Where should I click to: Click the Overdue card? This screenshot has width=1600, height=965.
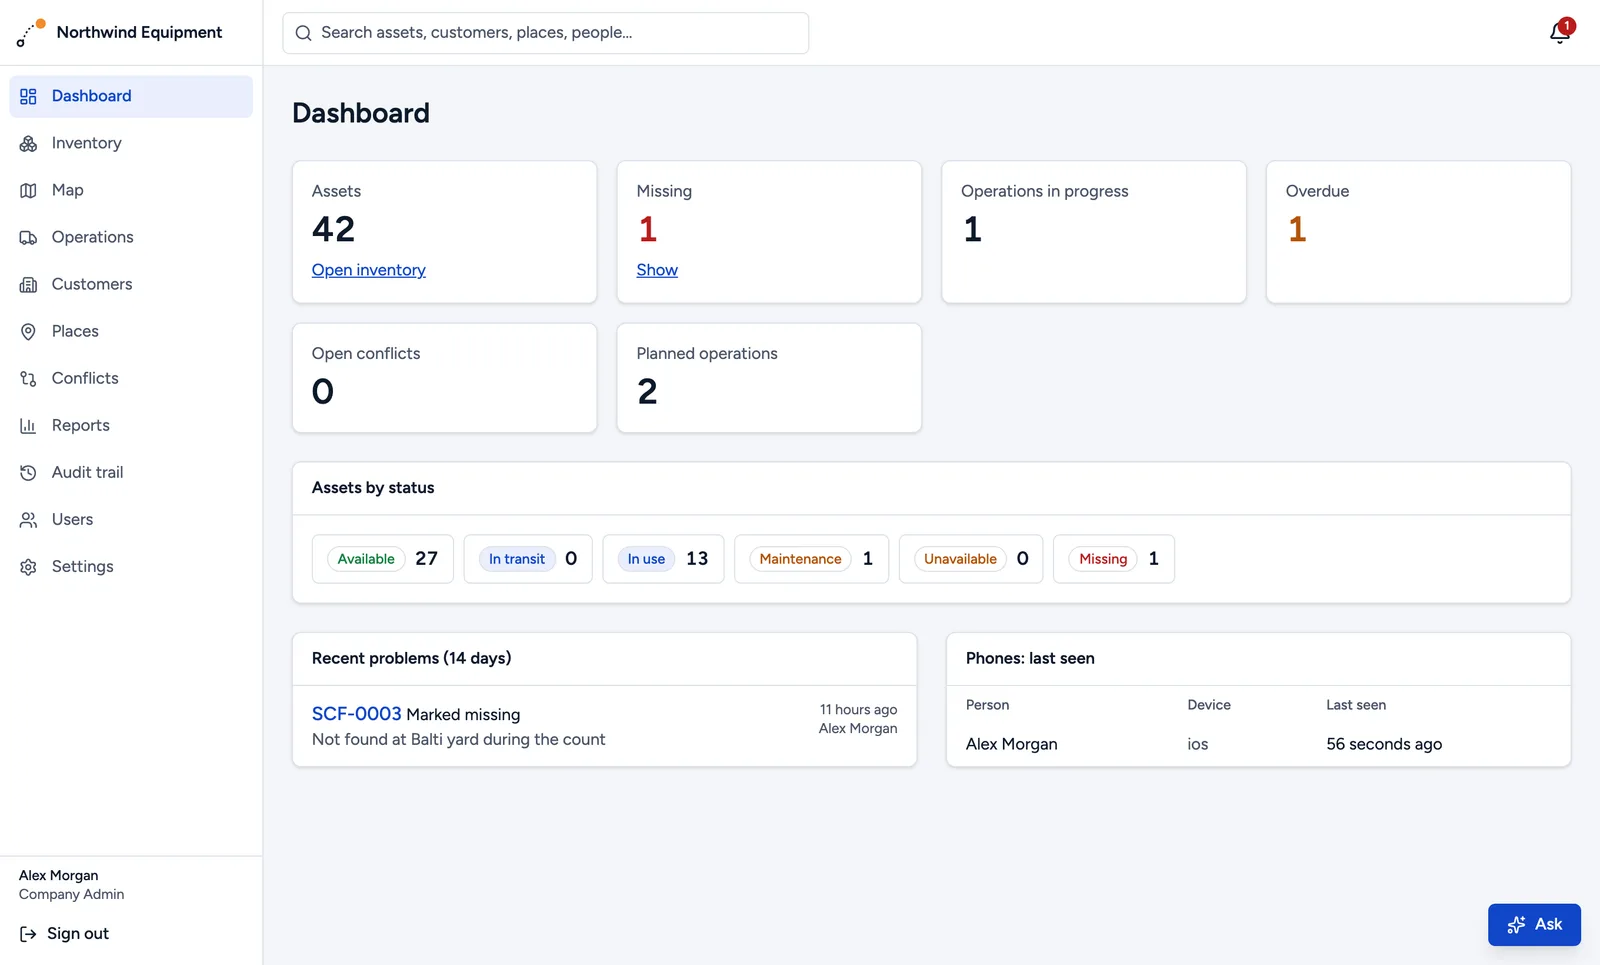[1418, 232]
